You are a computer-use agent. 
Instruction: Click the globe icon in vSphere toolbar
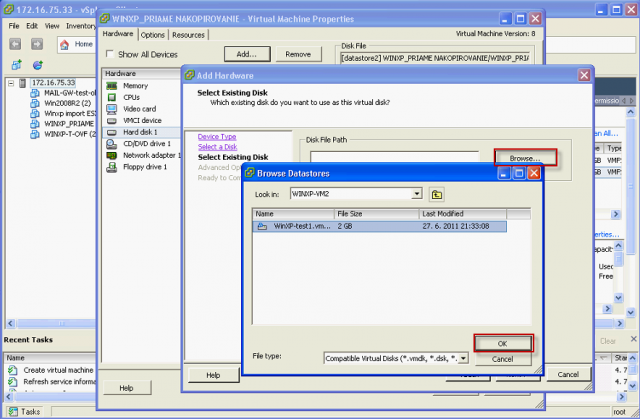coord(38,64)
